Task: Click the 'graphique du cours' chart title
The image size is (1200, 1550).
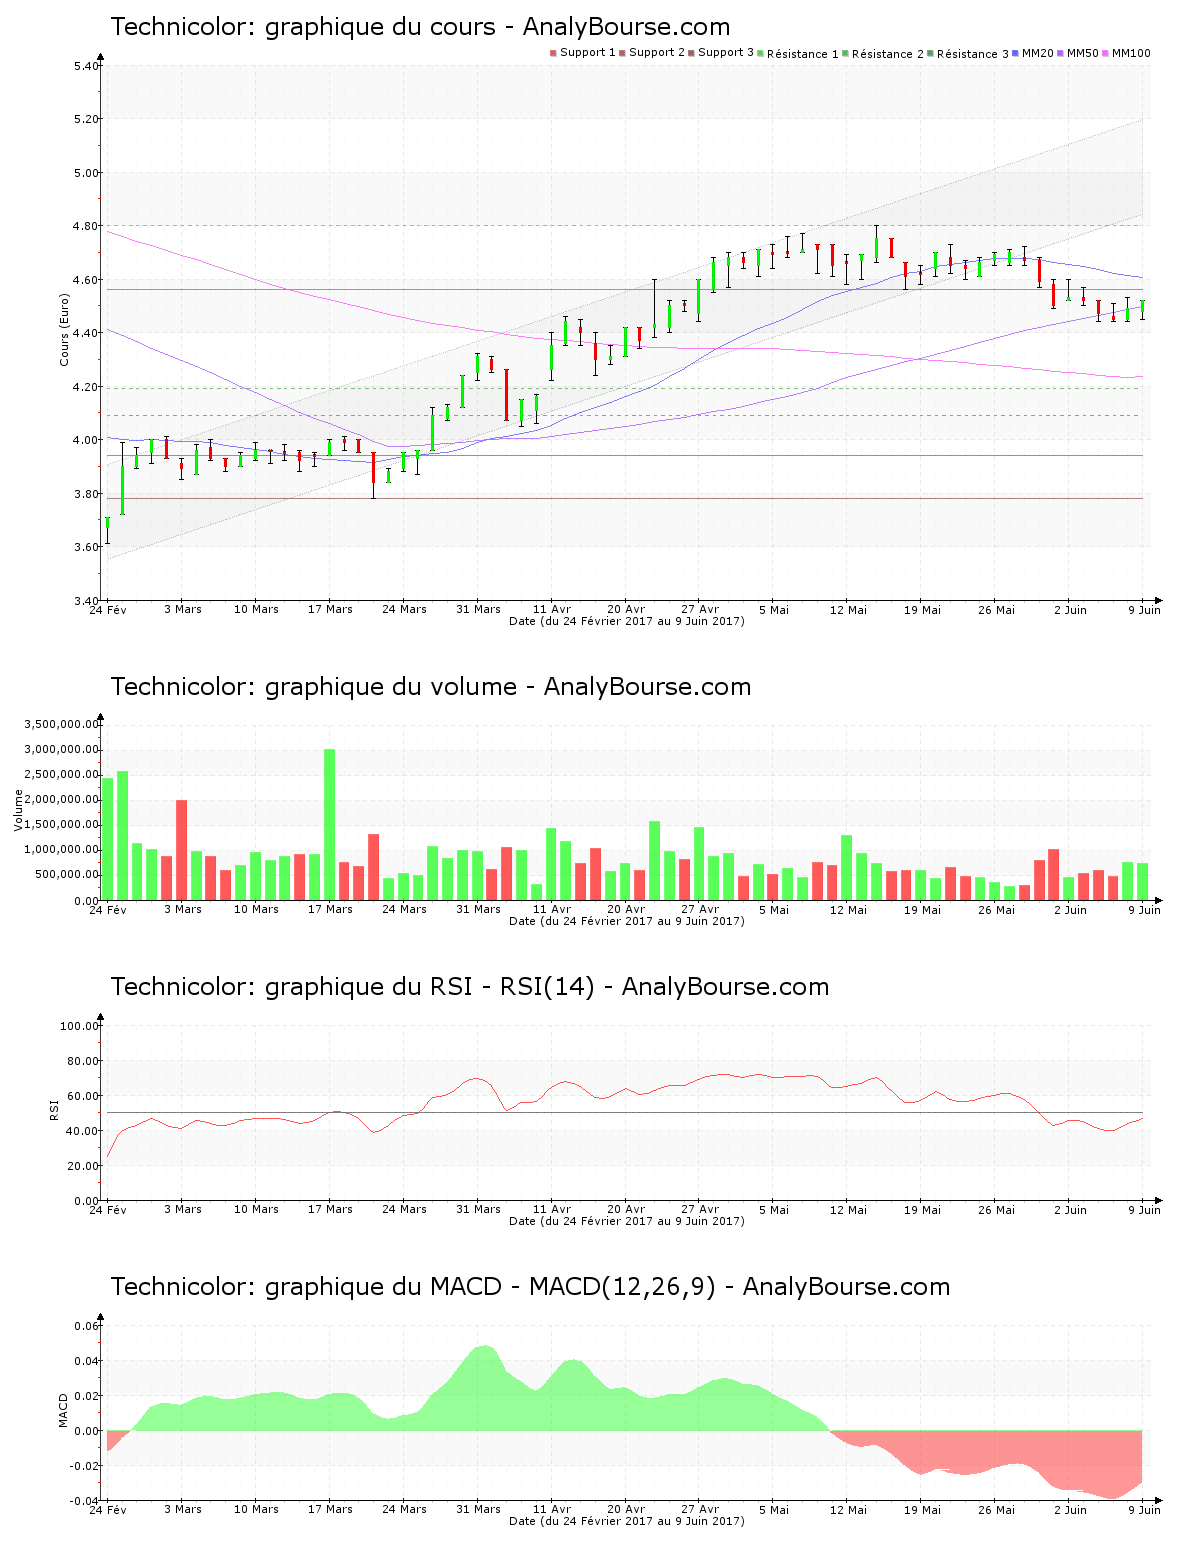Action: click(x=420, y=27)
